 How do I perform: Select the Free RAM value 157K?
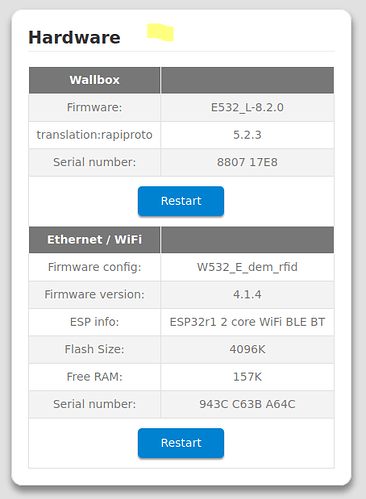(247, 377)
